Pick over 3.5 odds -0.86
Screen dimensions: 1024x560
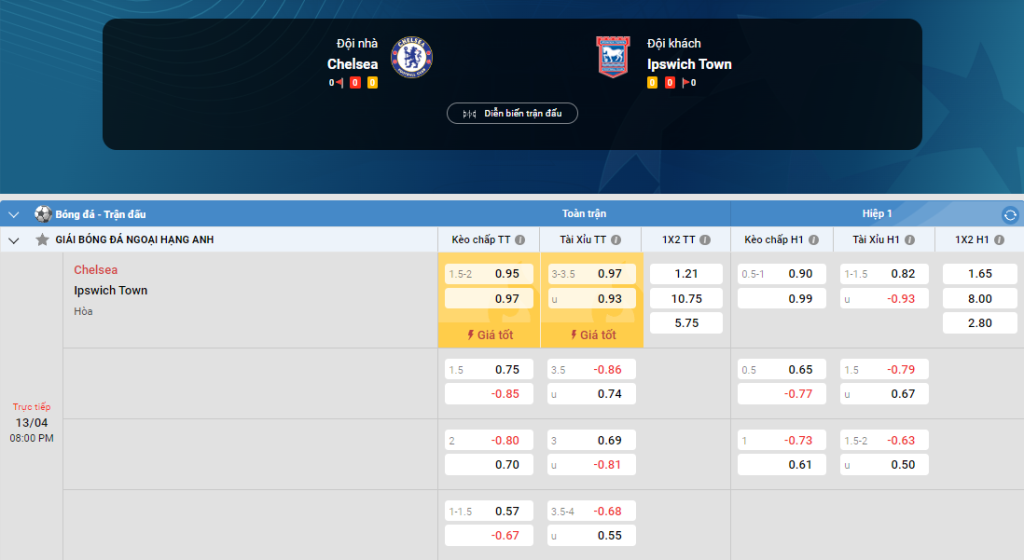592,369
